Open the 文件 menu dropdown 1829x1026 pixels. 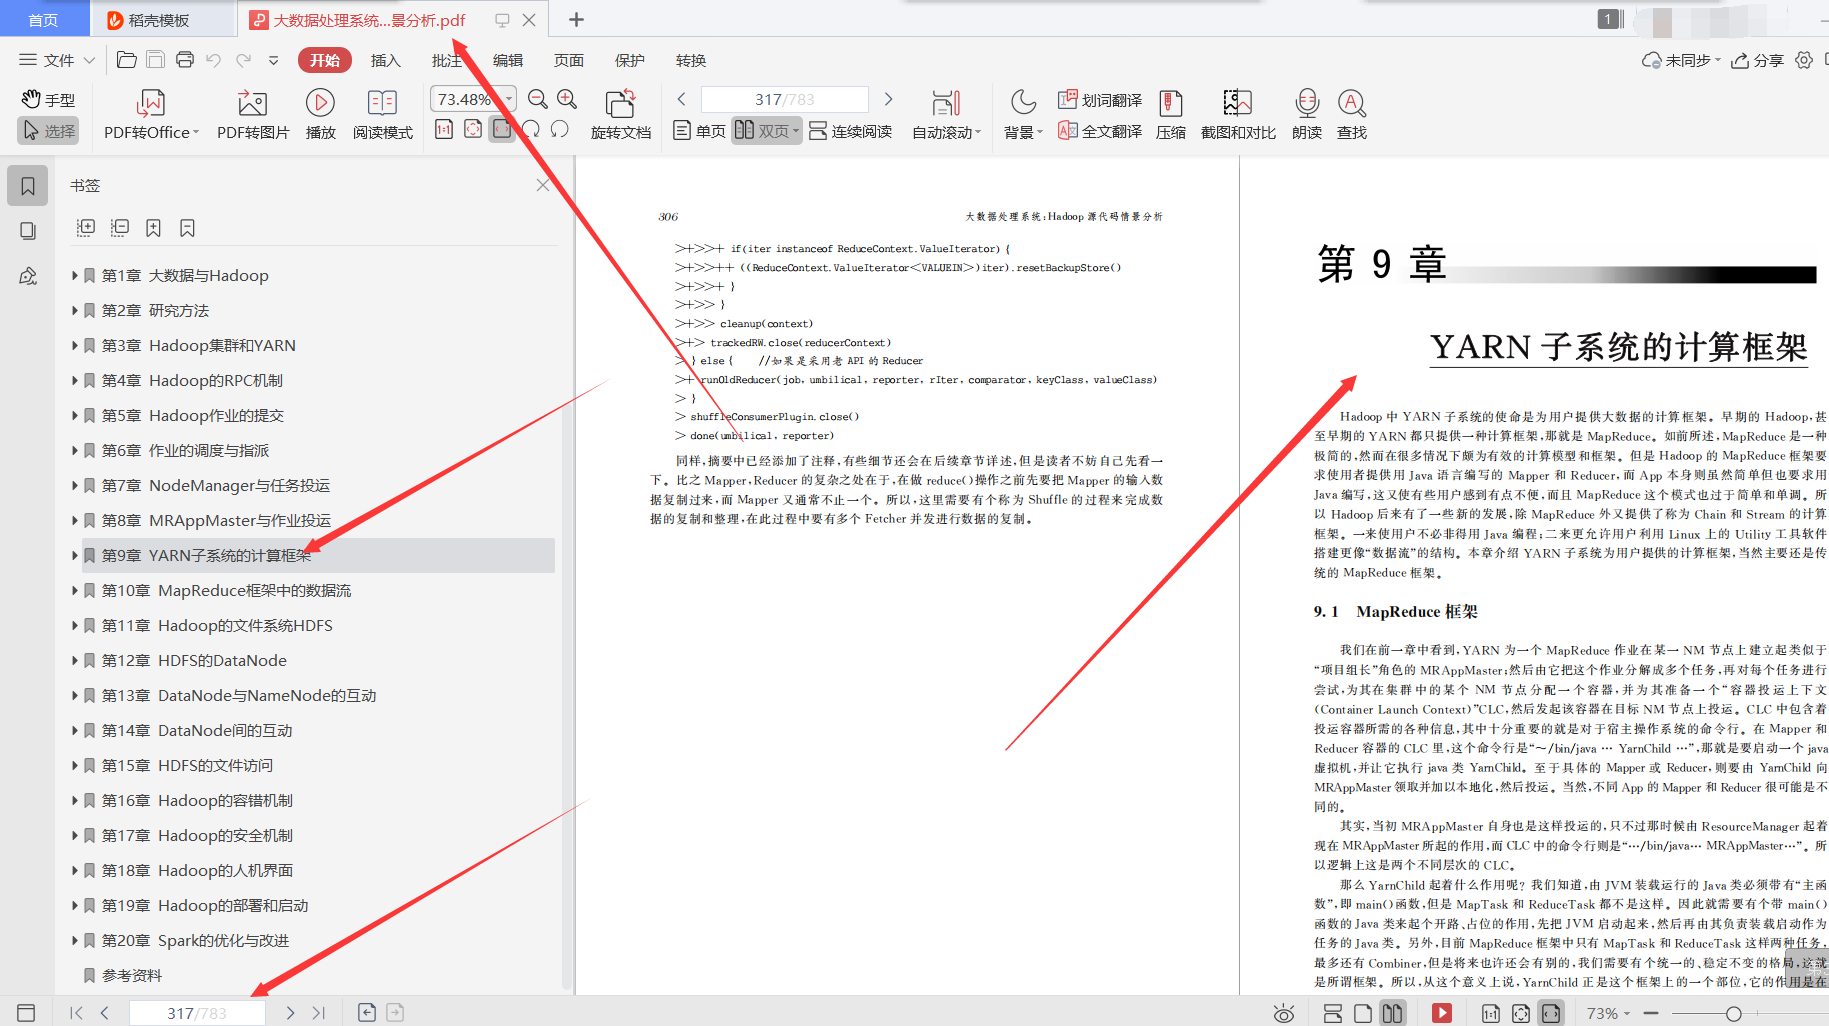tap(57, 60)
